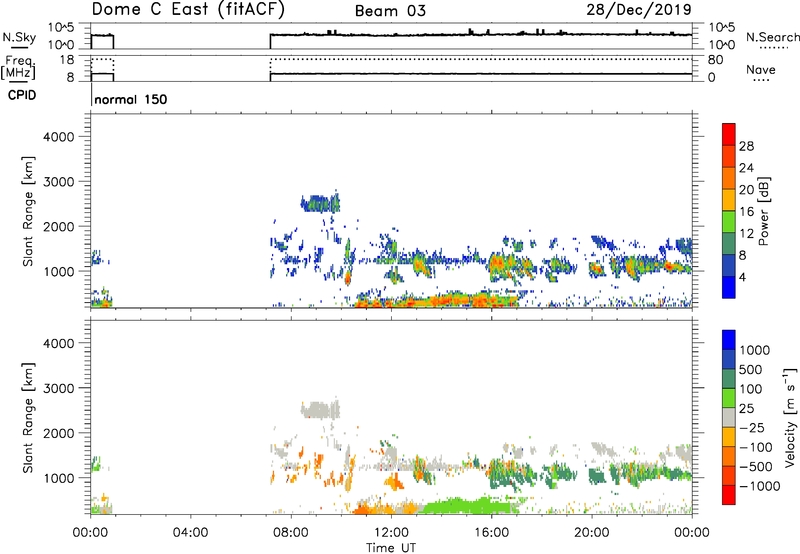
Task: Select the 16:00 time axis label
Action: point(491,533)
